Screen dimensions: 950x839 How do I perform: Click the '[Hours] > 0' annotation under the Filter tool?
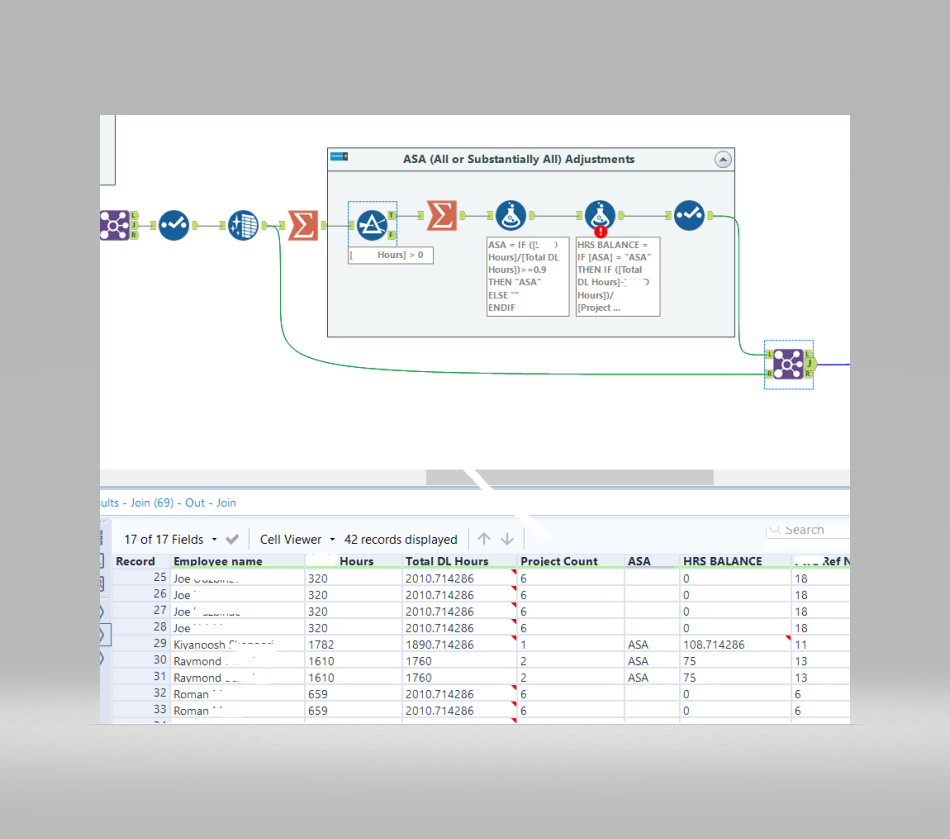(x=390, y=255)
